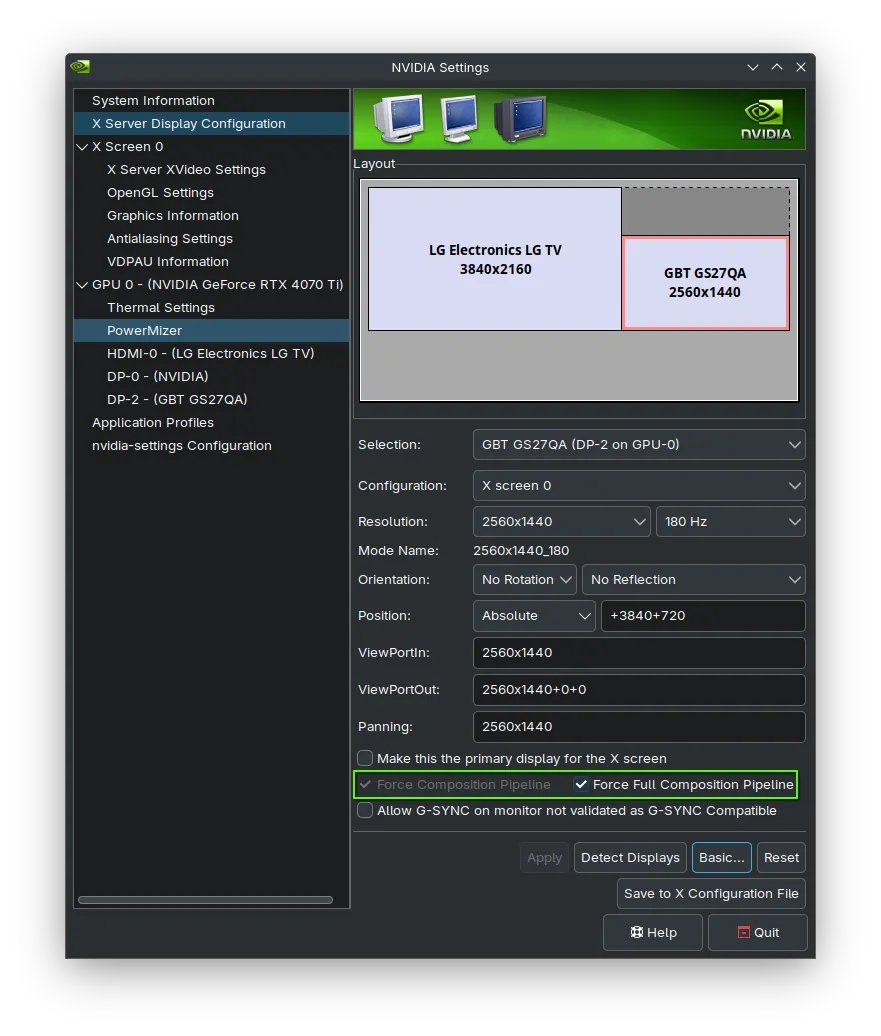The width and height of the screenshot is (881, 1036).
Task: Select the LG TV display in the layout
Action: tap(494, 258)
